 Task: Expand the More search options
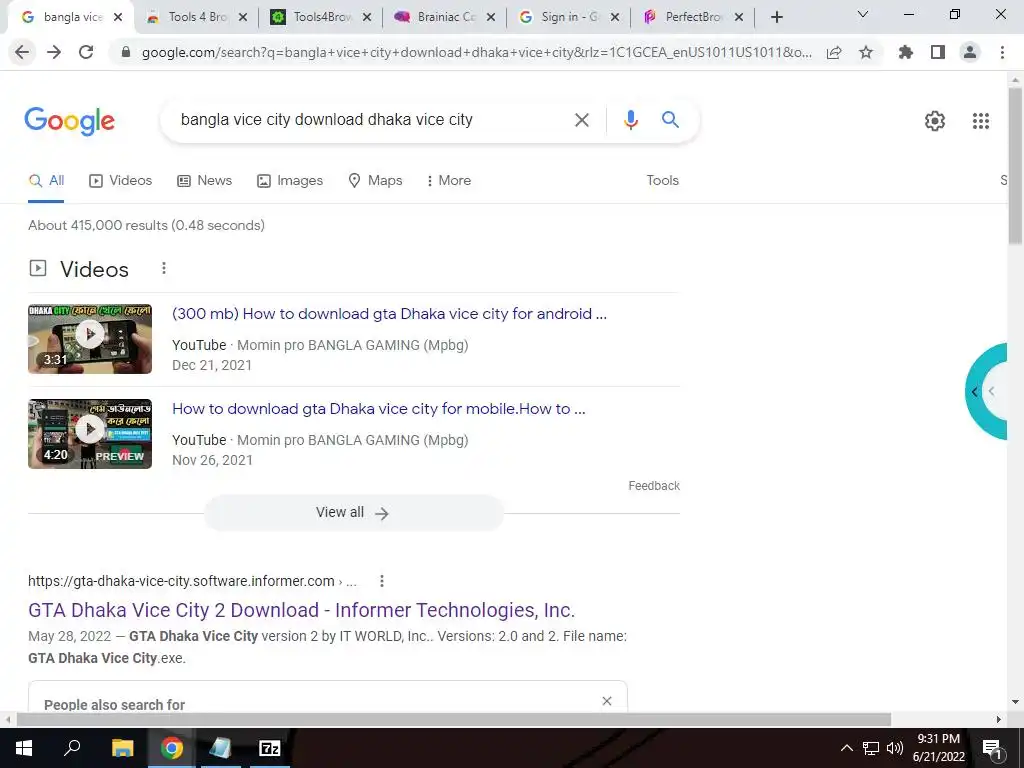(x=448, y=181)
